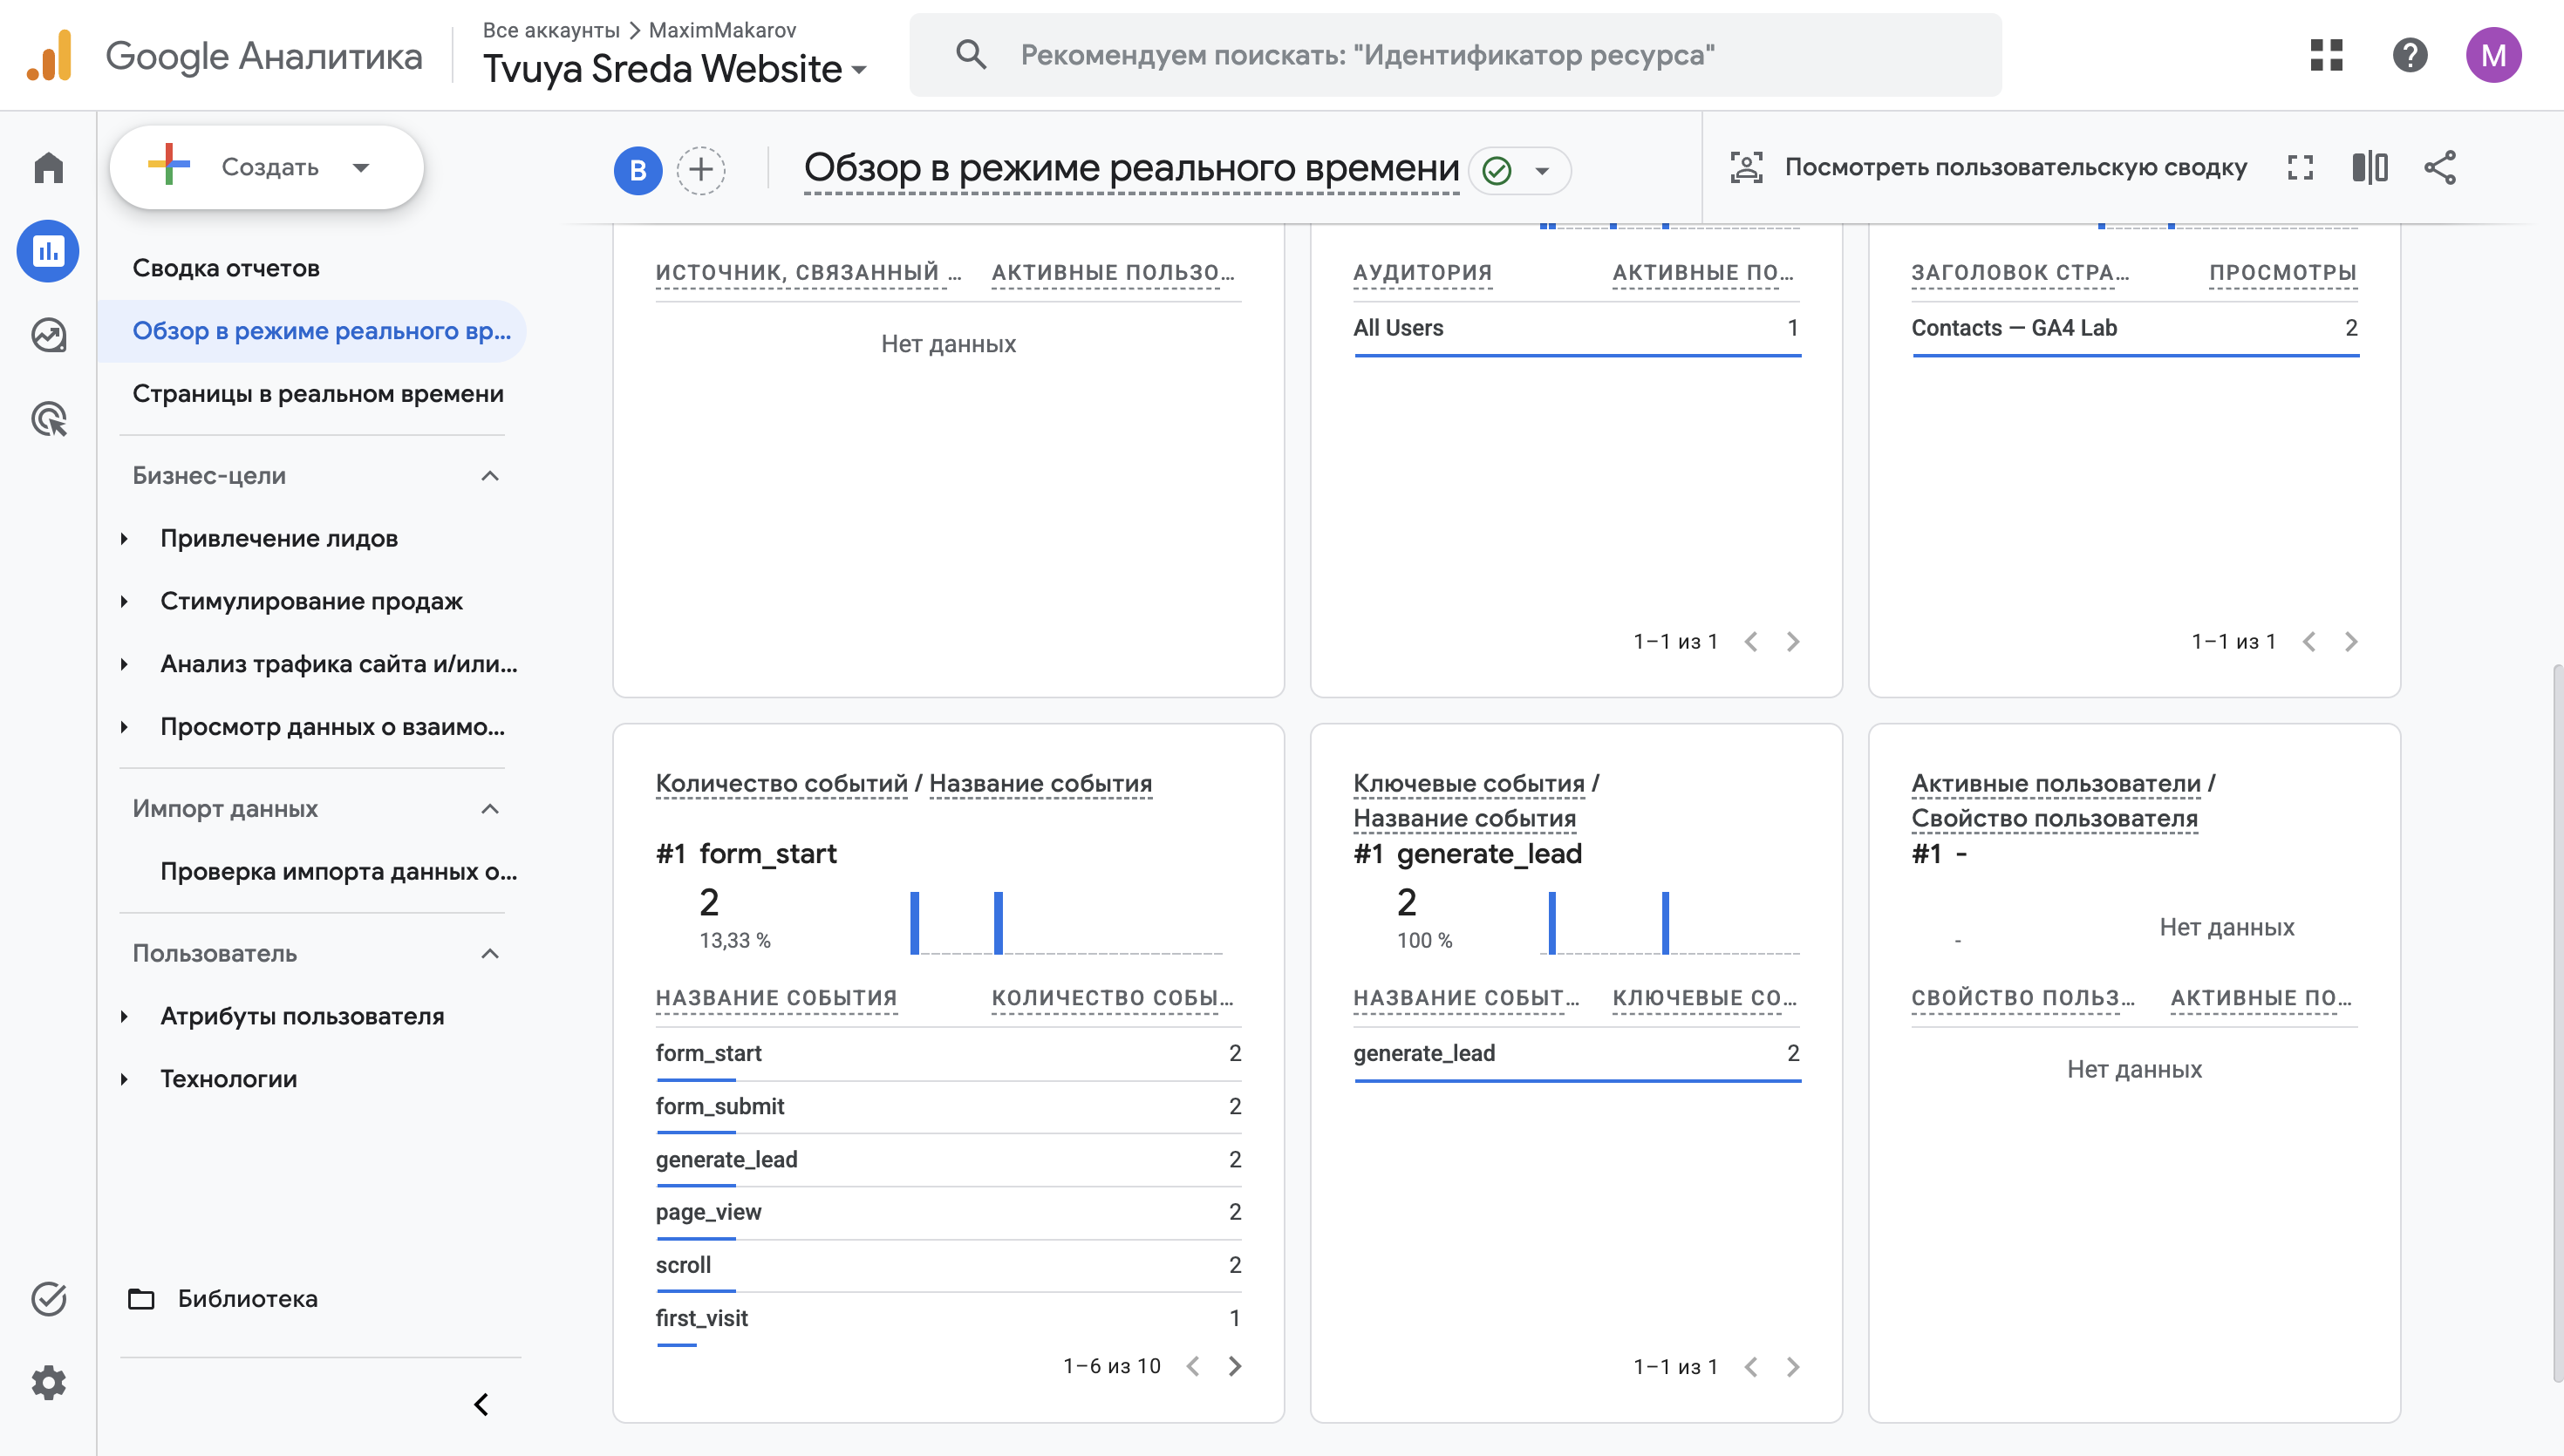Image resolution: width=2564 pixels, height=1456 pixels.
Task: Expand Привлечение лидов tree item
Action: click(x=124, y=538)
